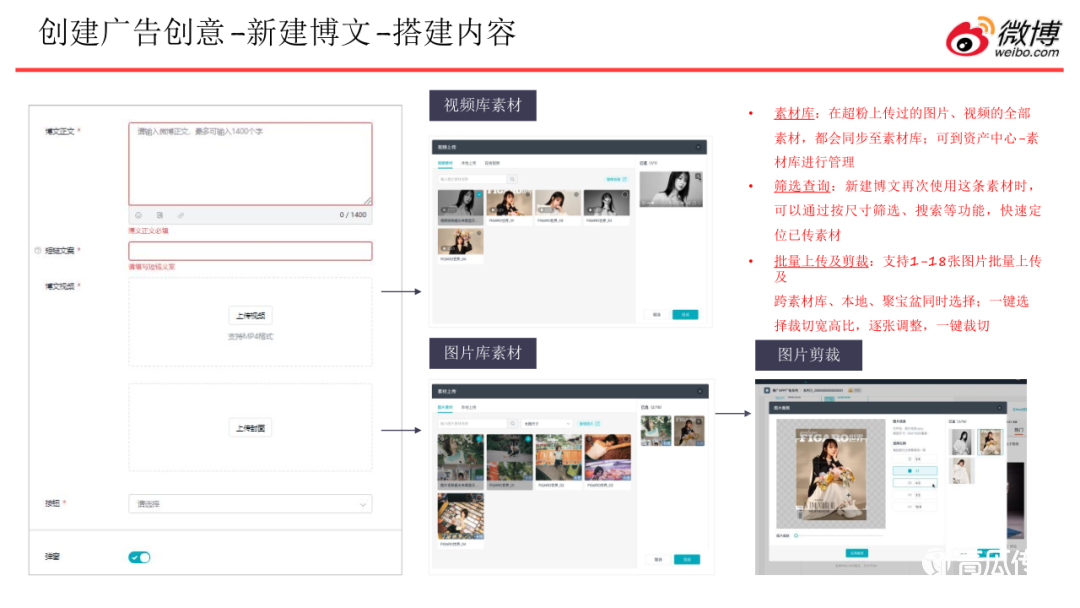This screenshot has height=608, width=1080.
Task: Switch to local upload tab in video dialog
Action: pyautogui.click(x=468, y=162)
